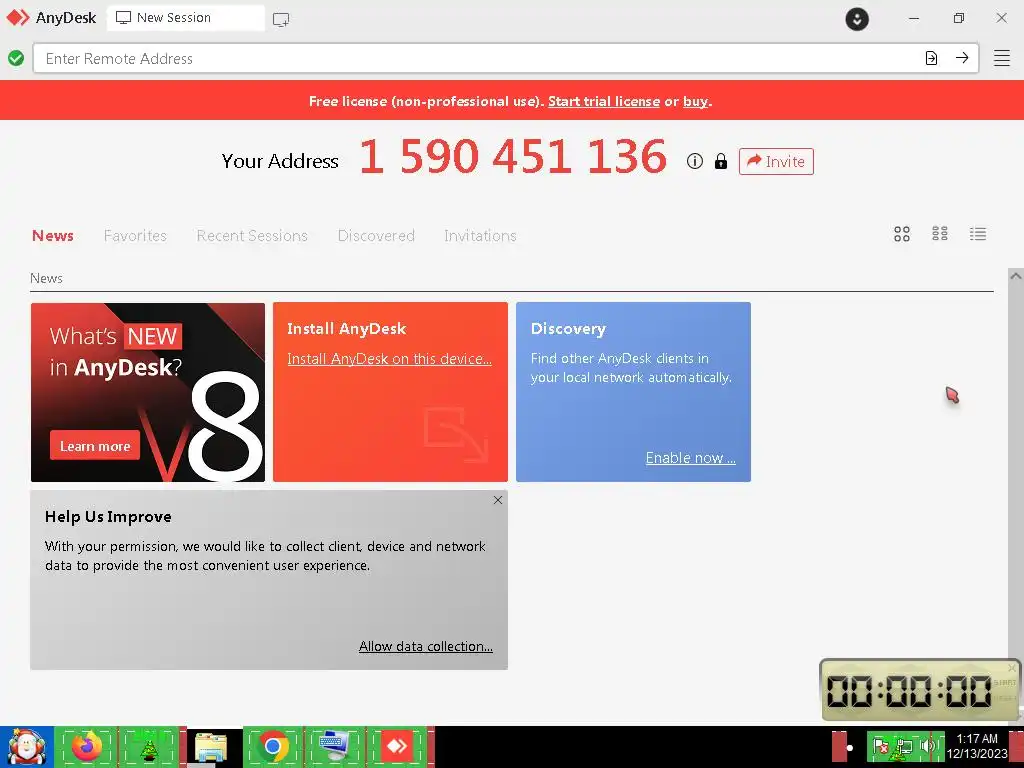Viewport: 1024px width, 768px height.
Task: Click the AnyDesk taskbar icon
Action: (396, 746)
